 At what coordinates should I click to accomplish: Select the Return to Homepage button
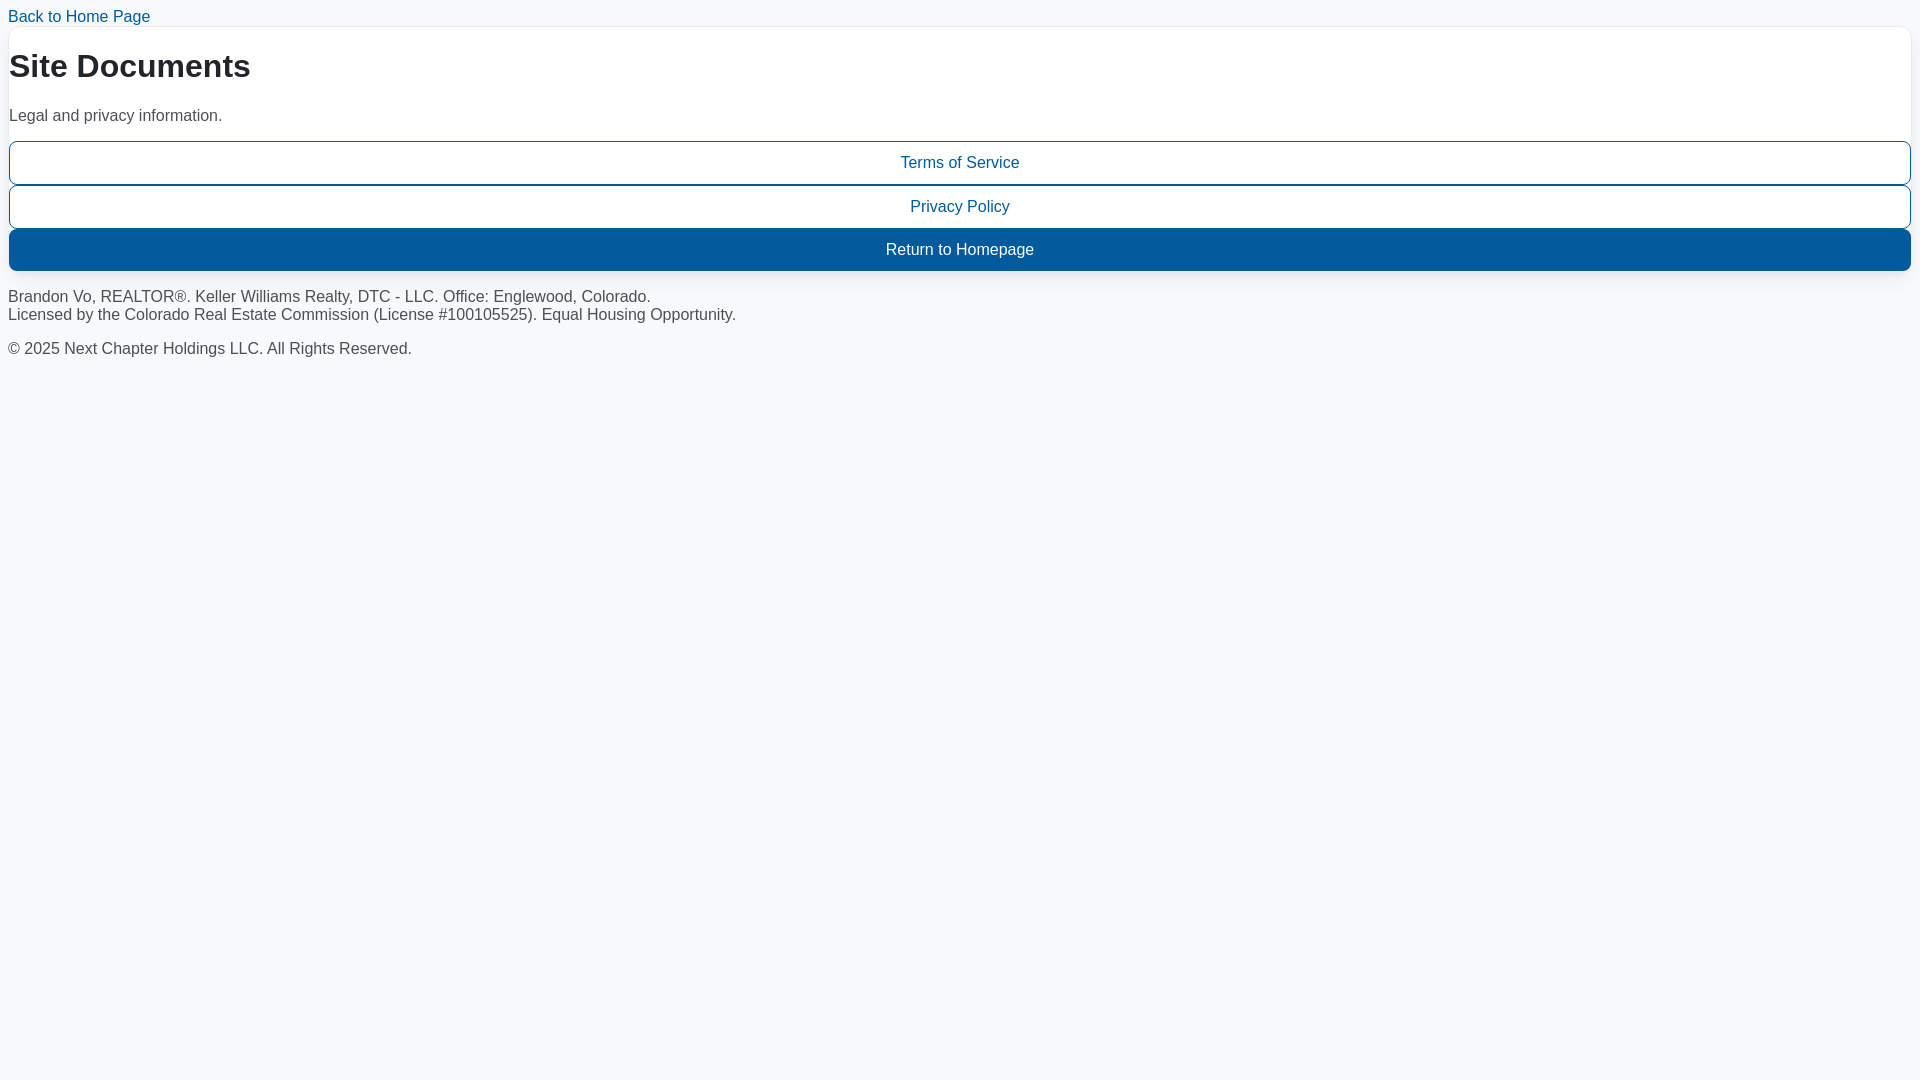coord(960,250)
